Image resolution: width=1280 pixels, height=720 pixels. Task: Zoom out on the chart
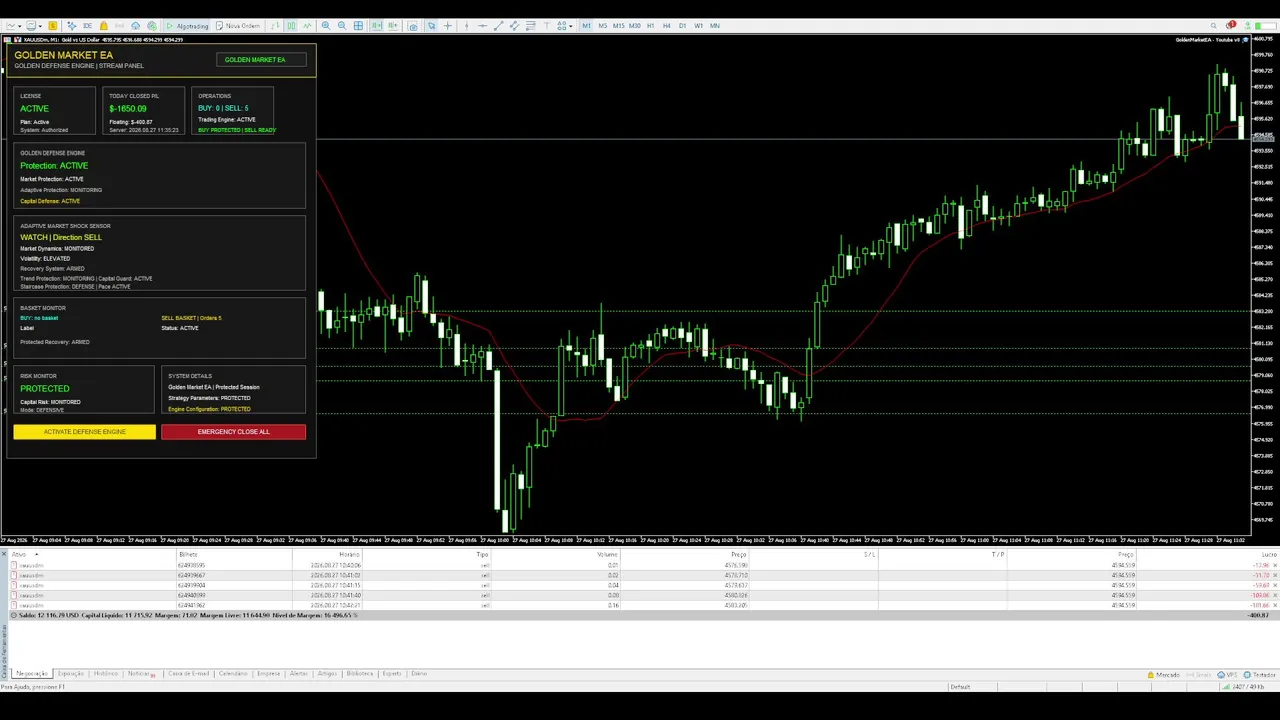(x=342, y=26)
